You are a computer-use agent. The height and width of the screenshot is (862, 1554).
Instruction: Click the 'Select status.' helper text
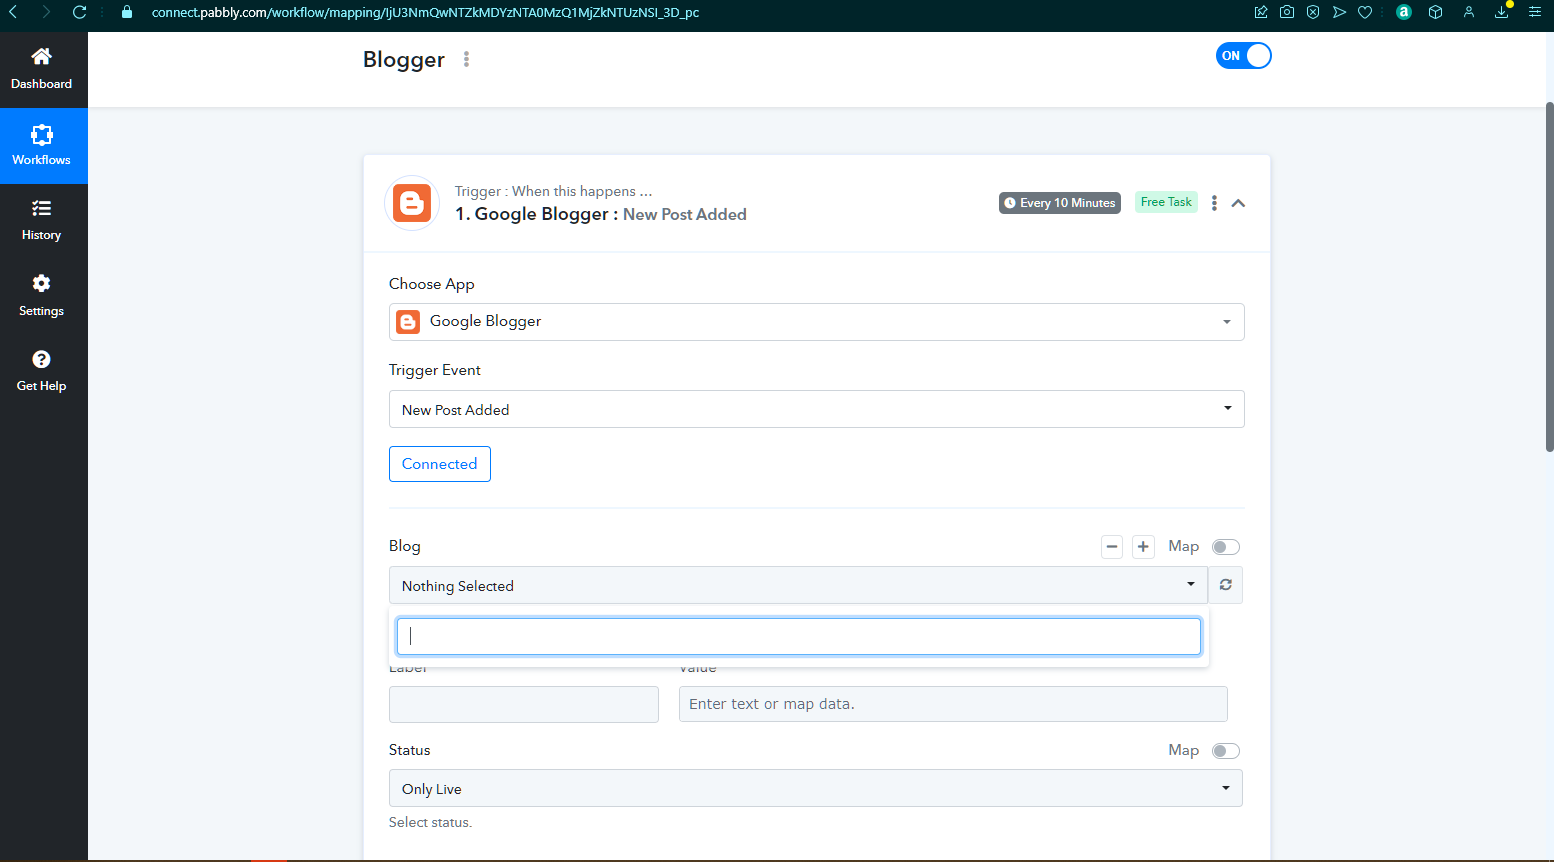(x=430, y=822)
